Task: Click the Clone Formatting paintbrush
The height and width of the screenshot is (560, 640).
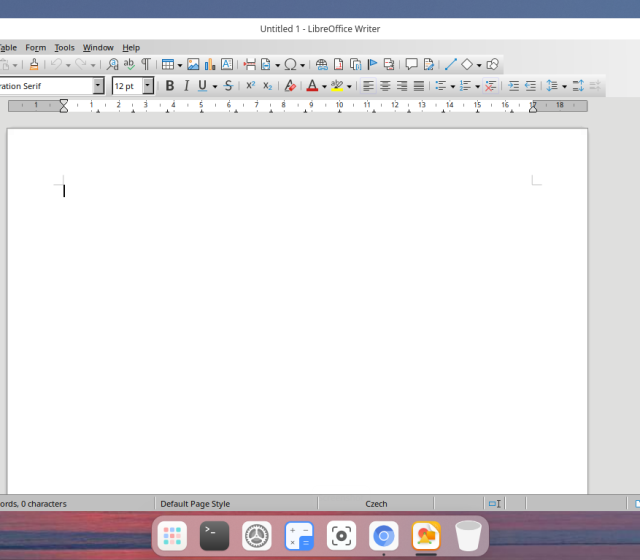Action: (x=34, y=64)
